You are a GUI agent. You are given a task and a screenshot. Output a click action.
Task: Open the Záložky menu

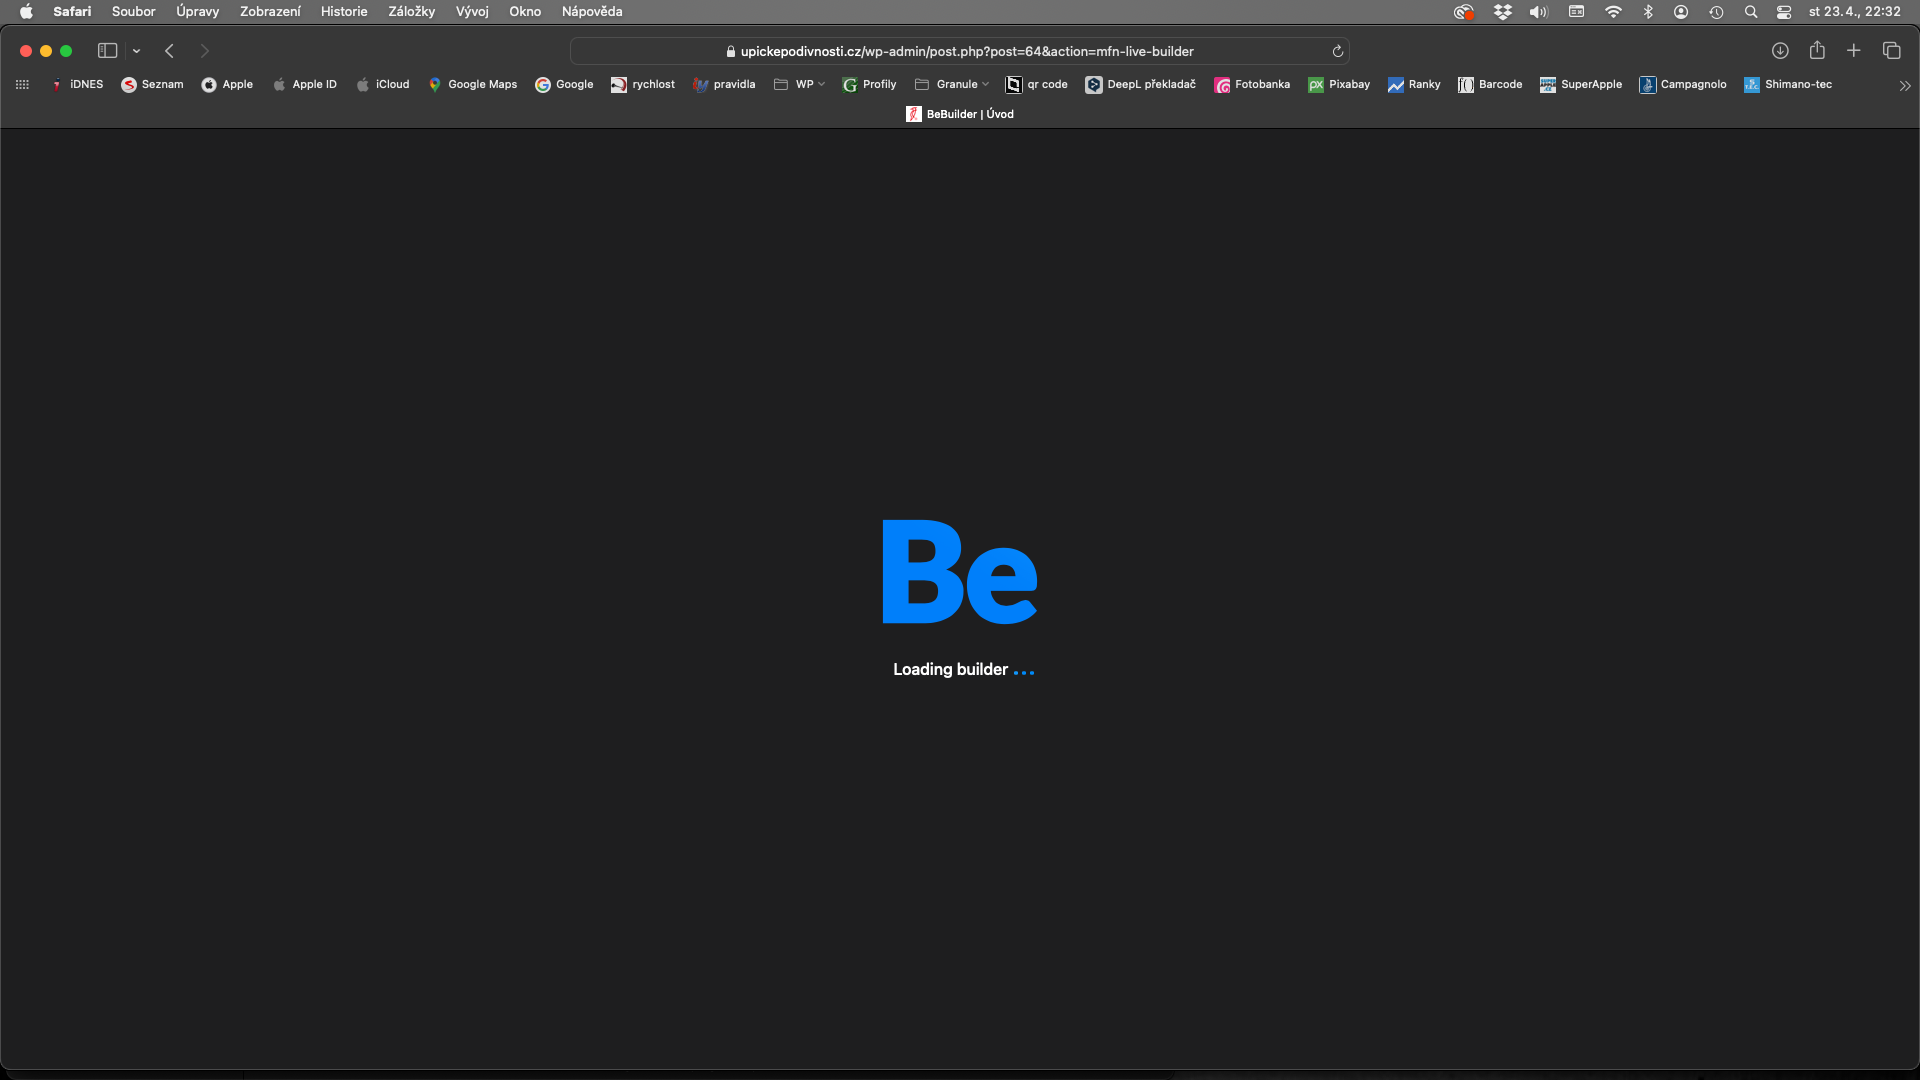click(x=411, y=12)
